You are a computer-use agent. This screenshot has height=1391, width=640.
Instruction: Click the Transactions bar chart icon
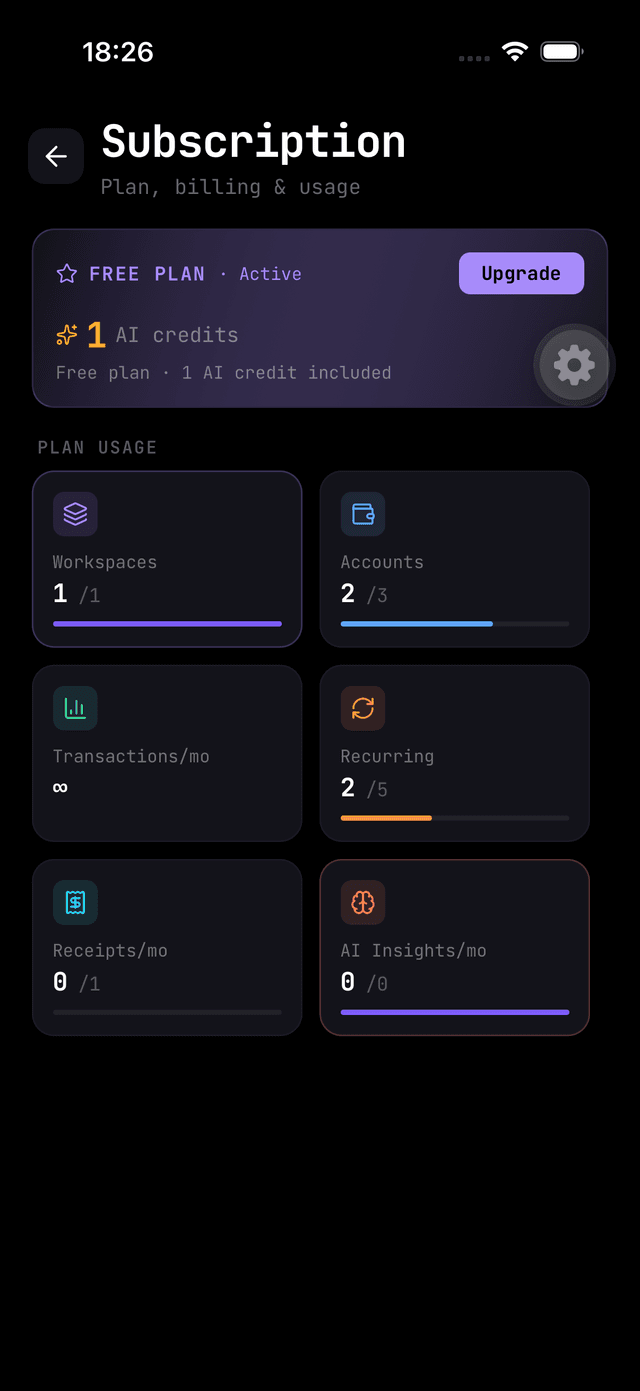click(75, 708)
